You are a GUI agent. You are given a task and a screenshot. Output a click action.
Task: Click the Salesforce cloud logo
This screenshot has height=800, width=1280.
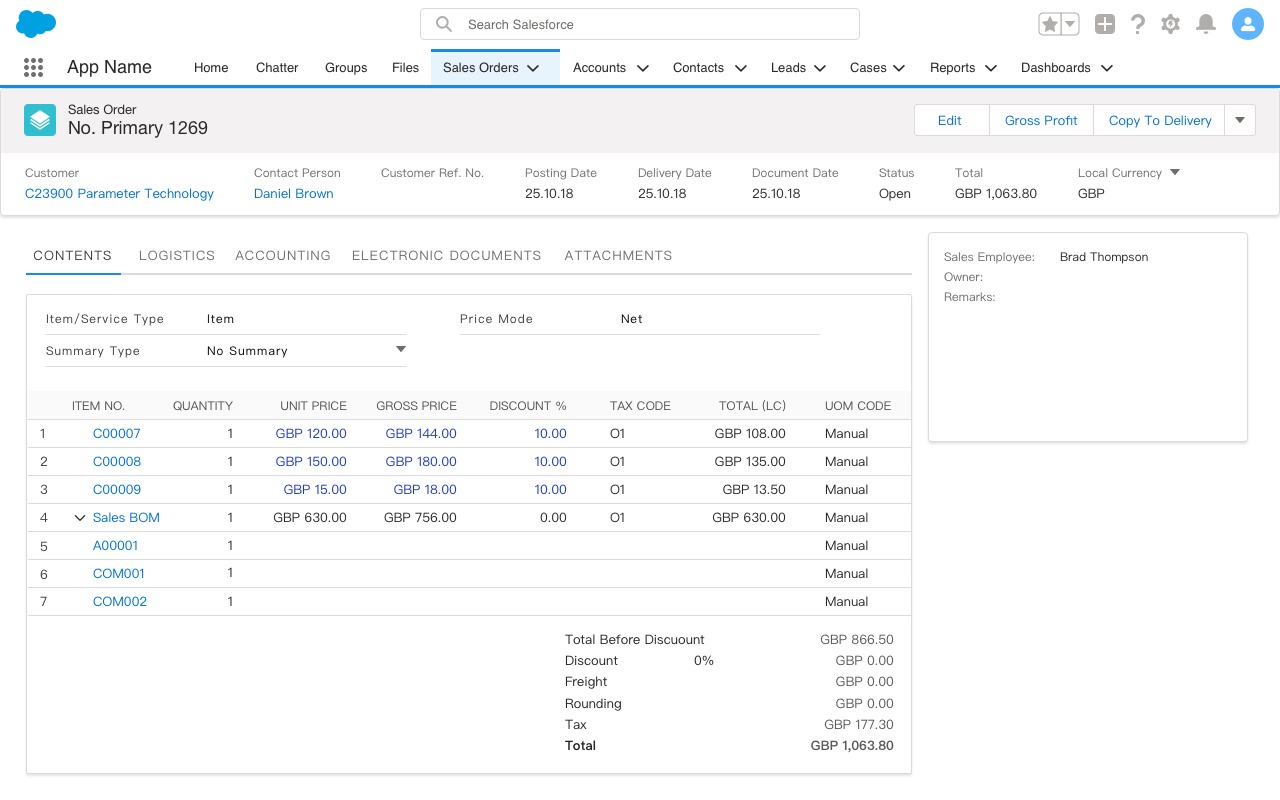36,23
